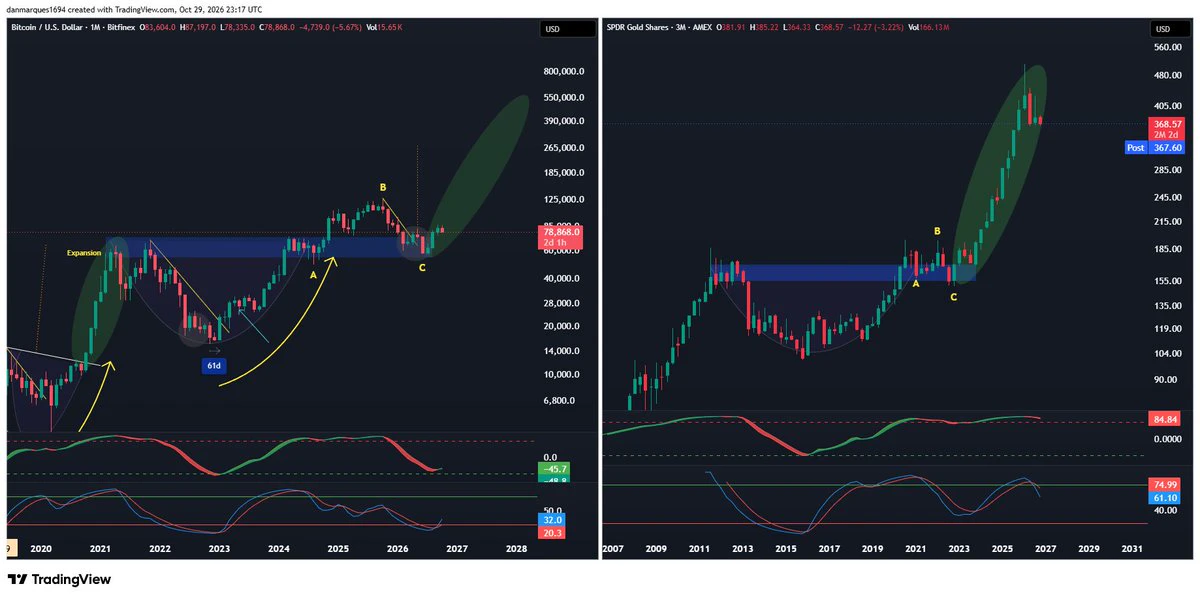Click the blue 32.0 oscillator value

click(x=553, y=520)
